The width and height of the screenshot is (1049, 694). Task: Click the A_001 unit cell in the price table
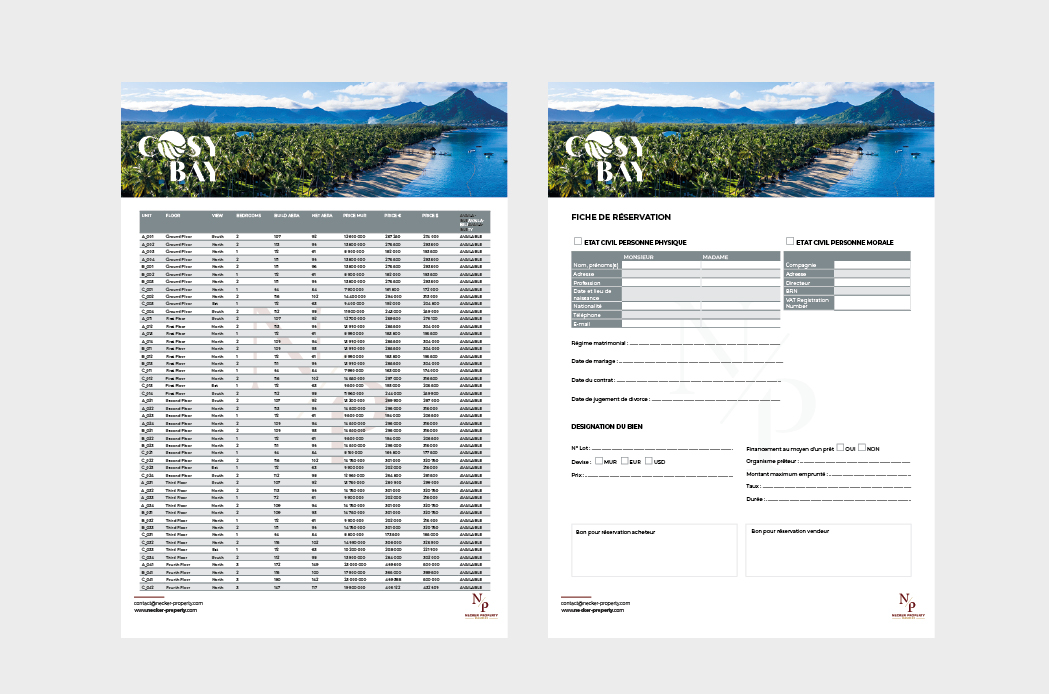(147, 236)
